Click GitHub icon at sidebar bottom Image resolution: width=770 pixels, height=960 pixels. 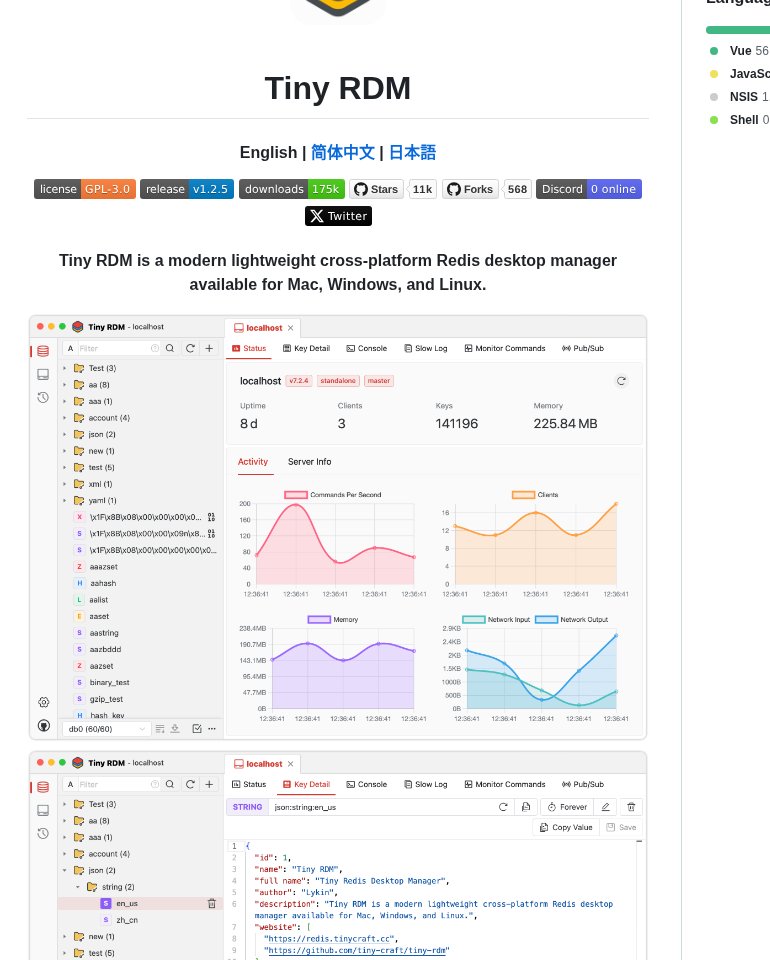(x=43, y=726)
